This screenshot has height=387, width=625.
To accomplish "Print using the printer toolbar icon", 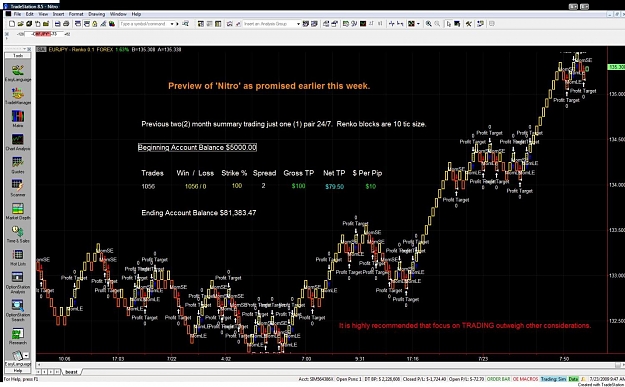I will (x=65, y=24).
